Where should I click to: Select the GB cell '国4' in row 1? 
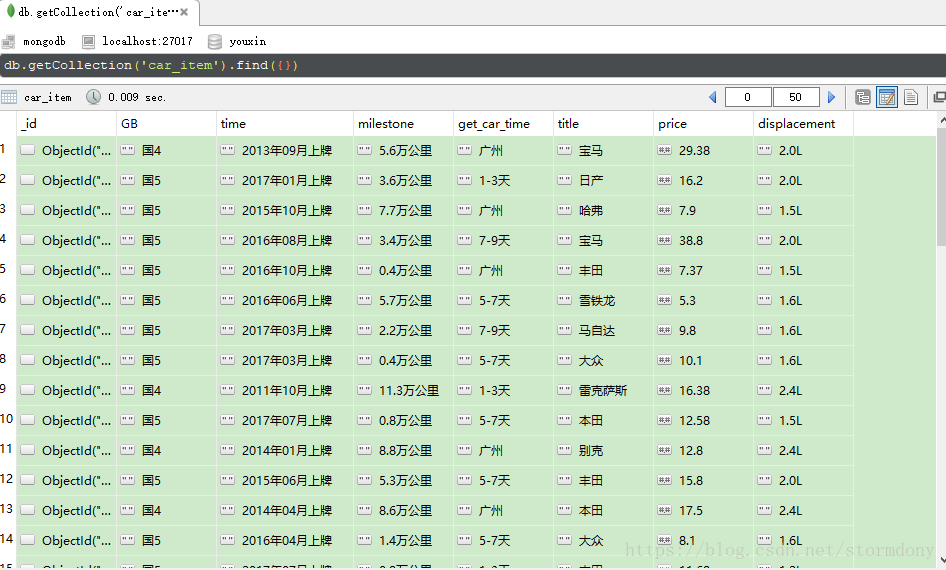[166, 151]
